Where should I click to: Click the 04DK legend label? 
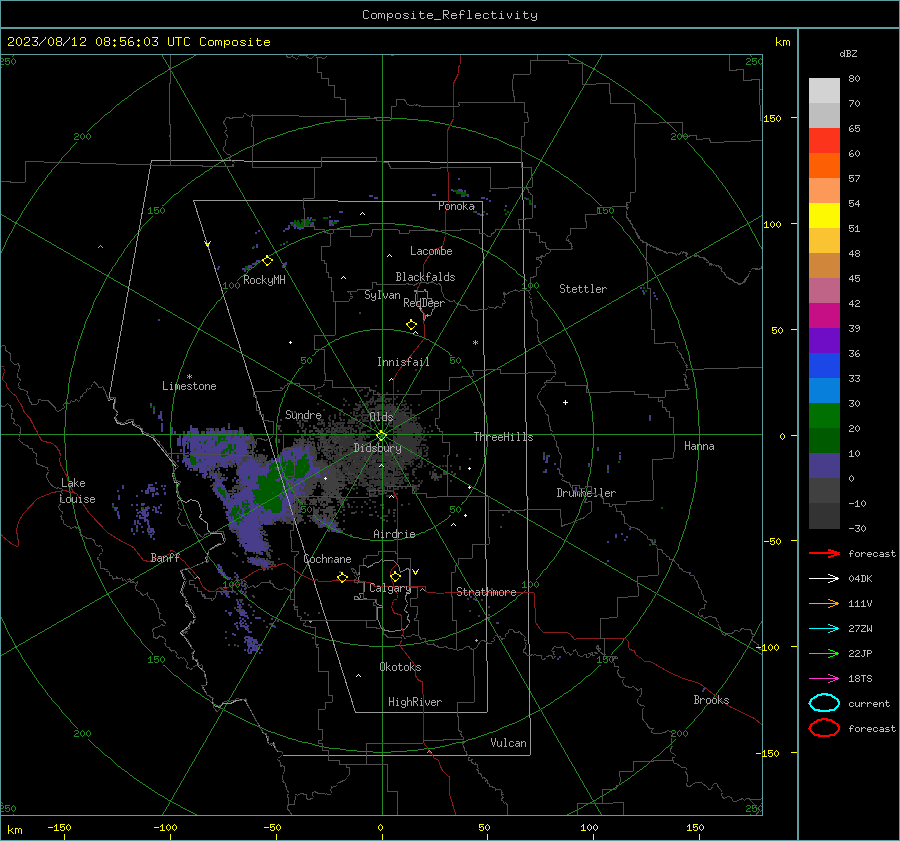(860, 579)
